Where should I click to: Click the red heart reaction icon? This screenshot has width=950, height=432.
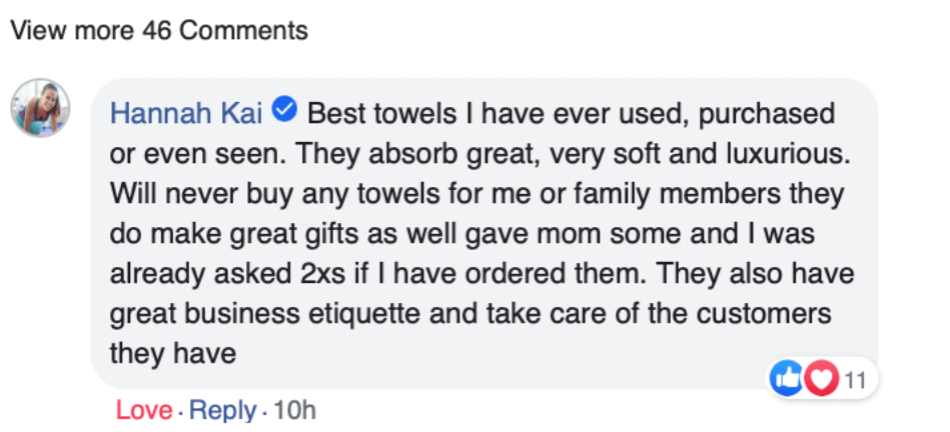[820, 378]
